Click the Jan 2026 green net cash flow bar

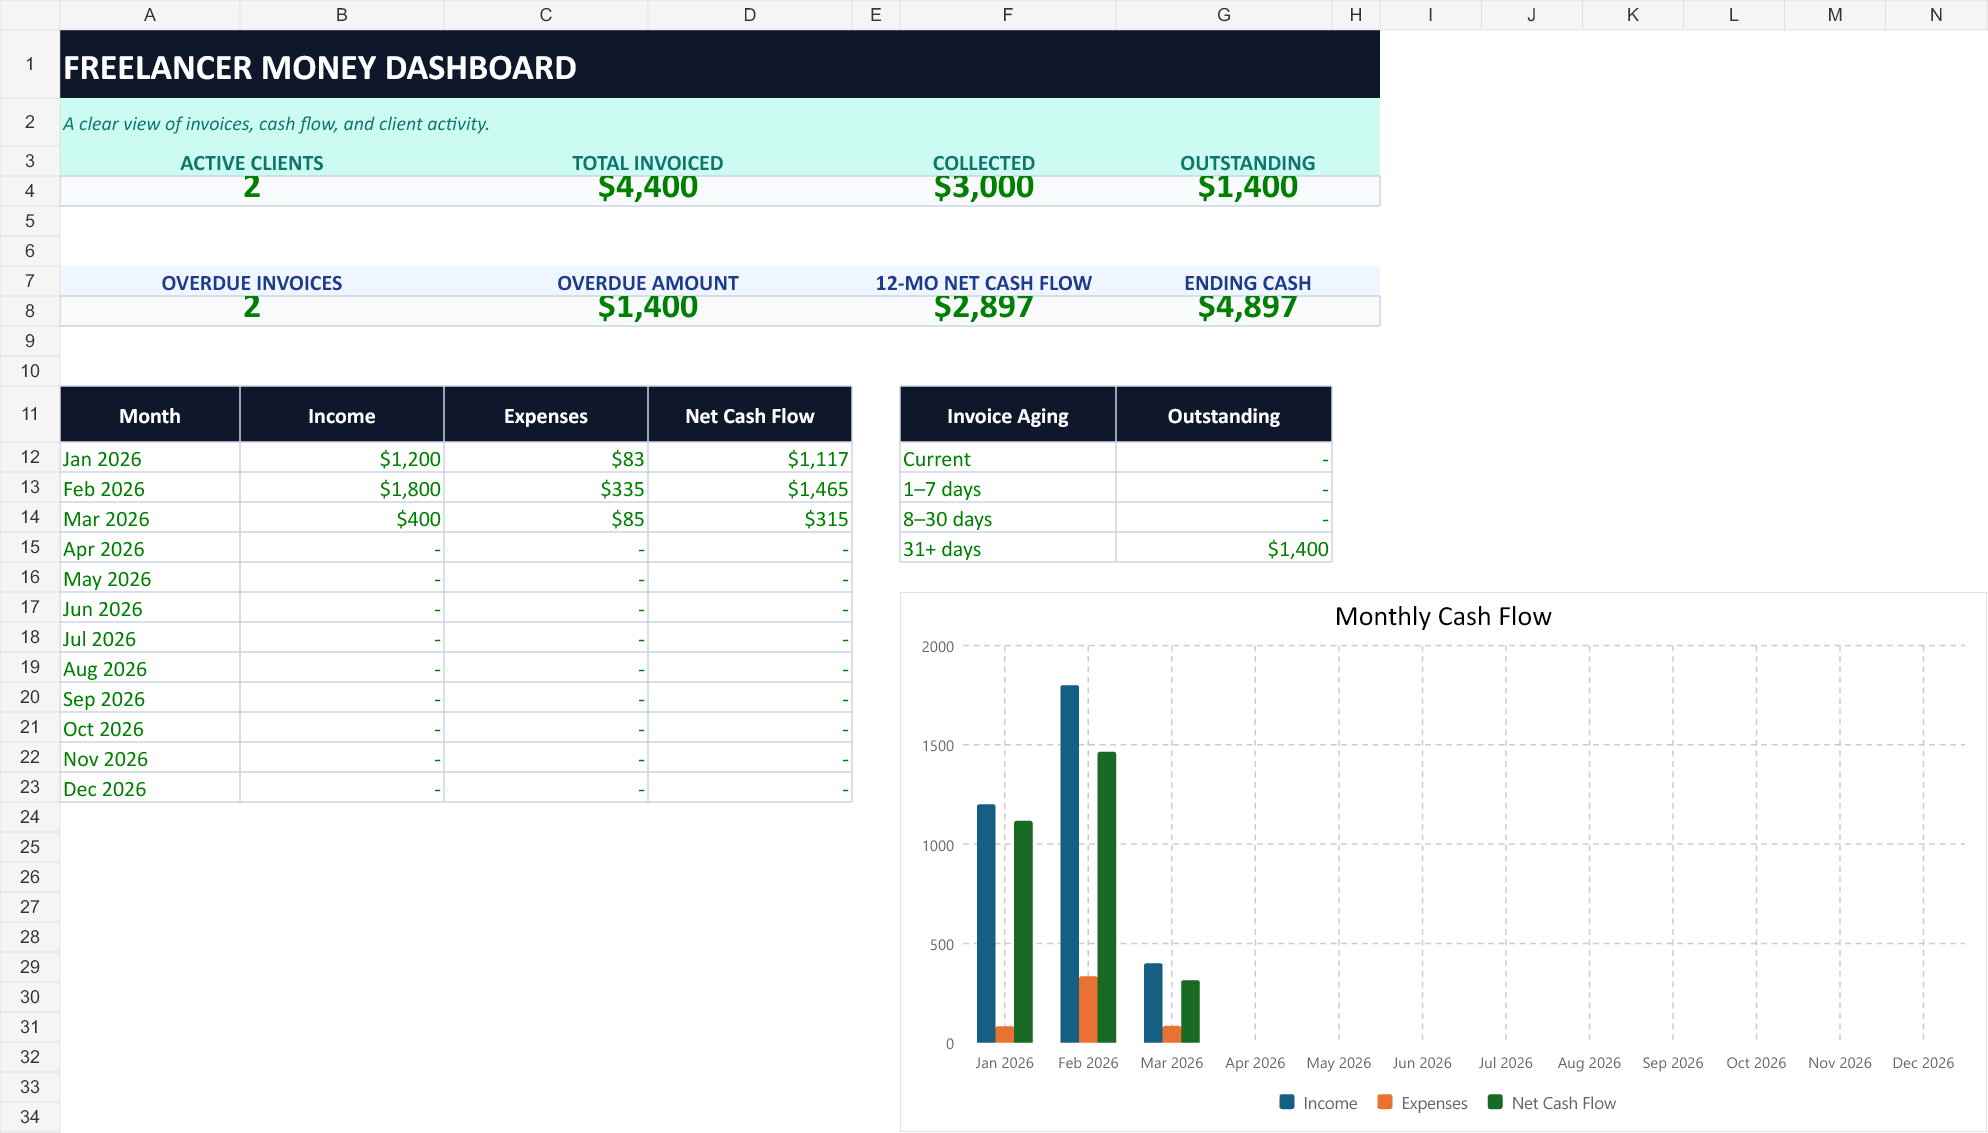click(1023, 932)
